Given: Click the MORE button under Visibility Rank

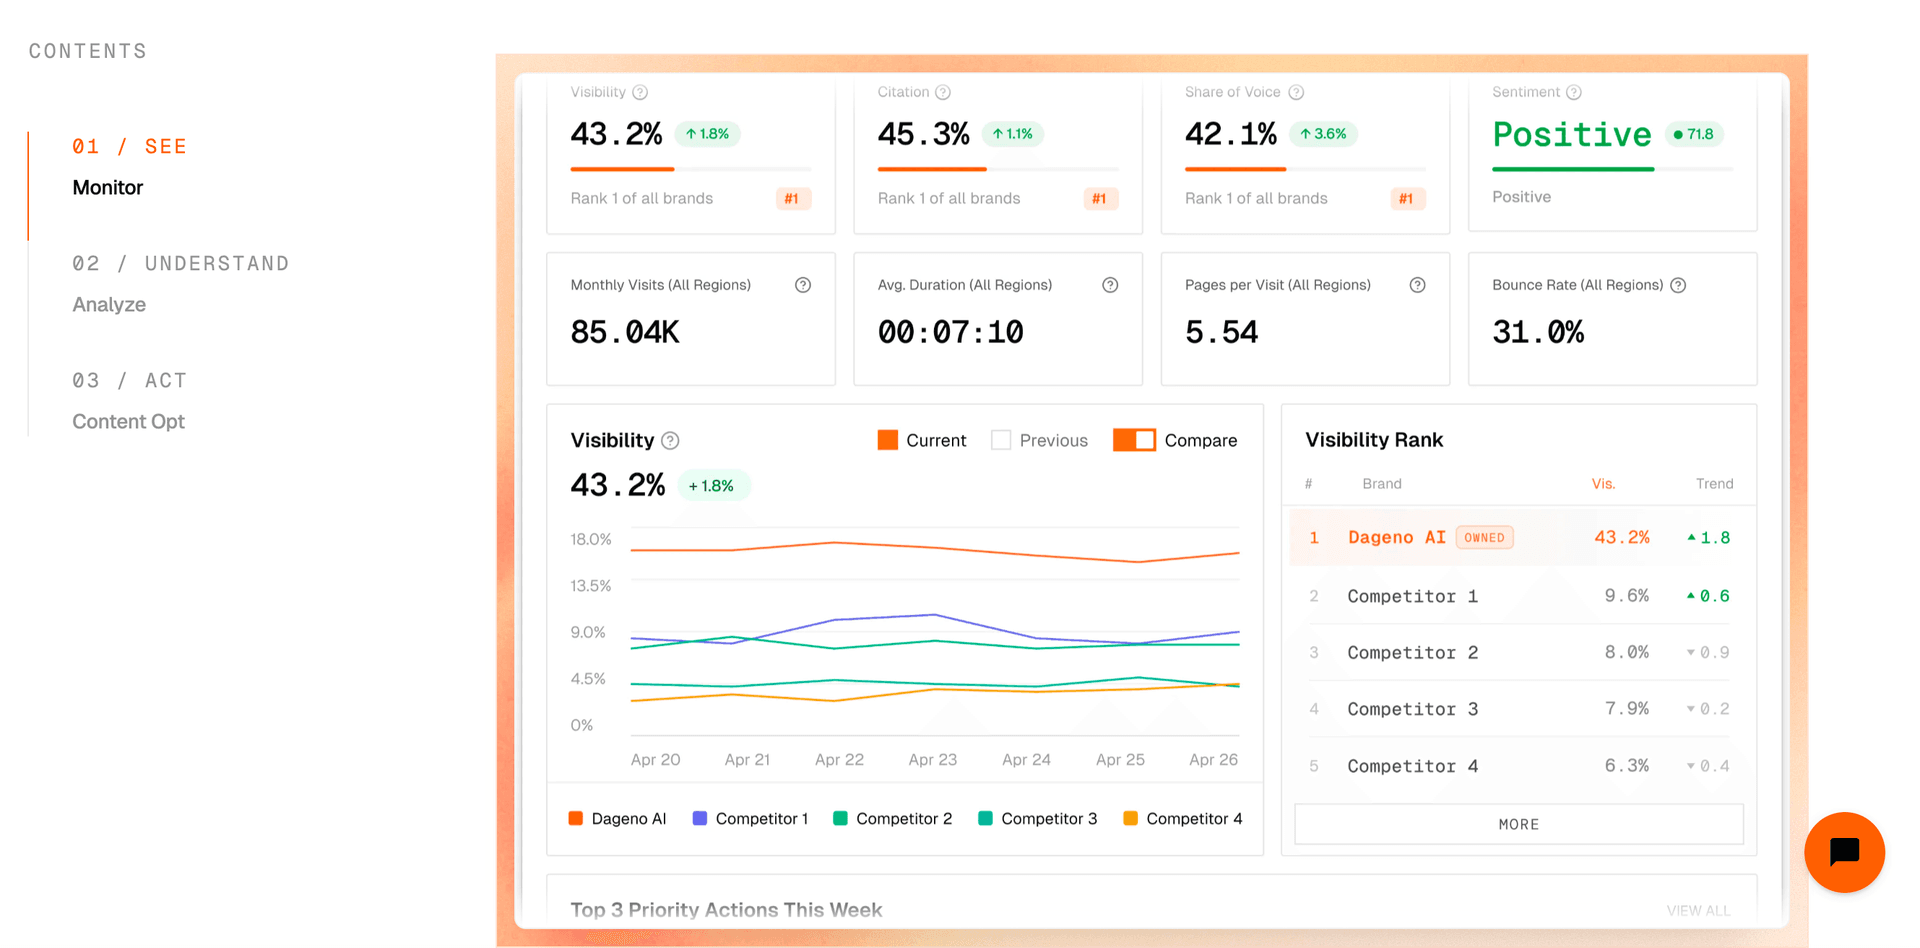Looking at the screenshot, I should [x=1519, y=824].
